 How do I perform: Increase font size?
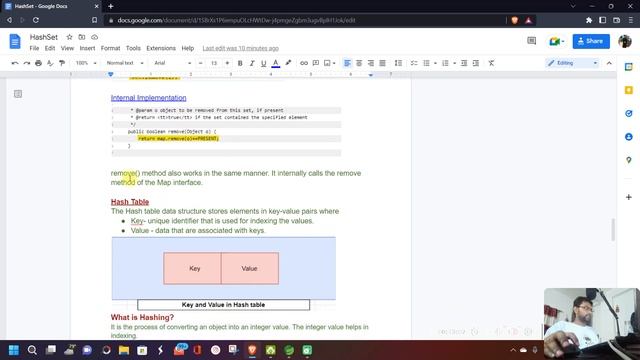coord(227,63)
